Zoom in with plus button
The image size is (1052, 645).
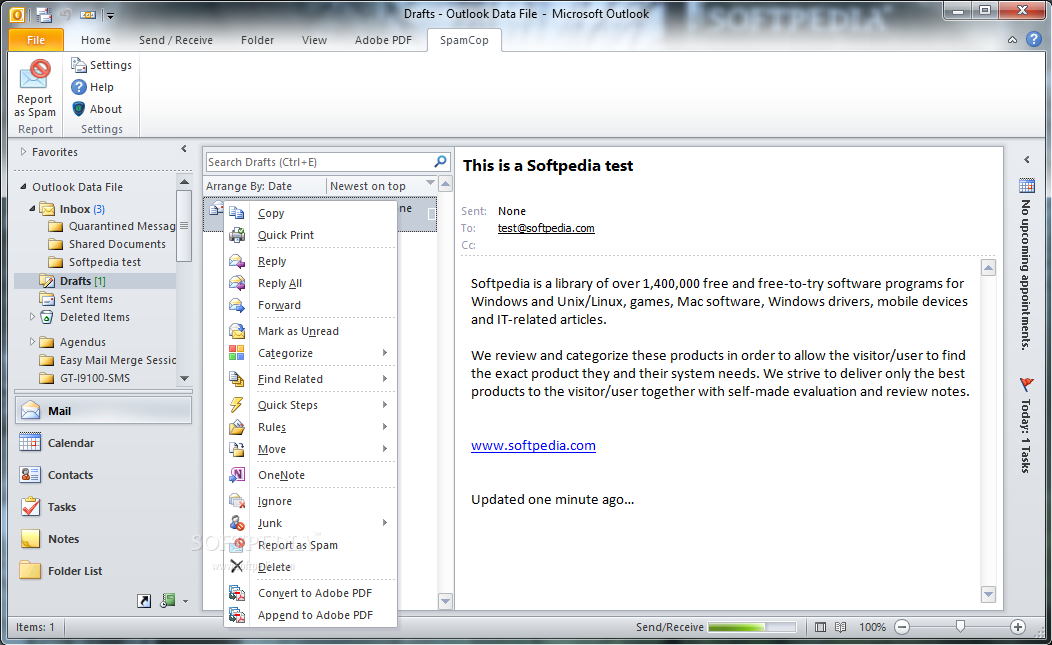pos(1018,627)
